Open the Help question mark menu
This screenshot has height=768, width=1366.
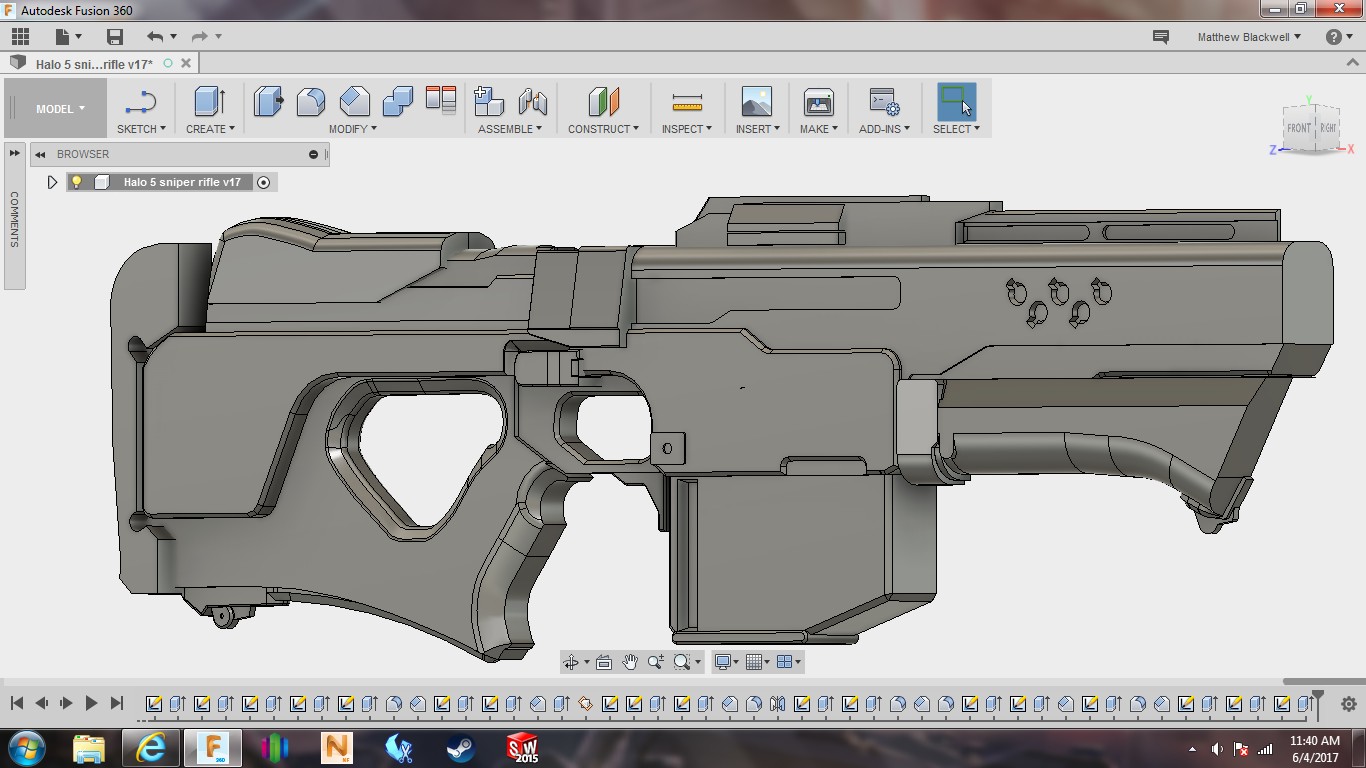pos(1339,37)
